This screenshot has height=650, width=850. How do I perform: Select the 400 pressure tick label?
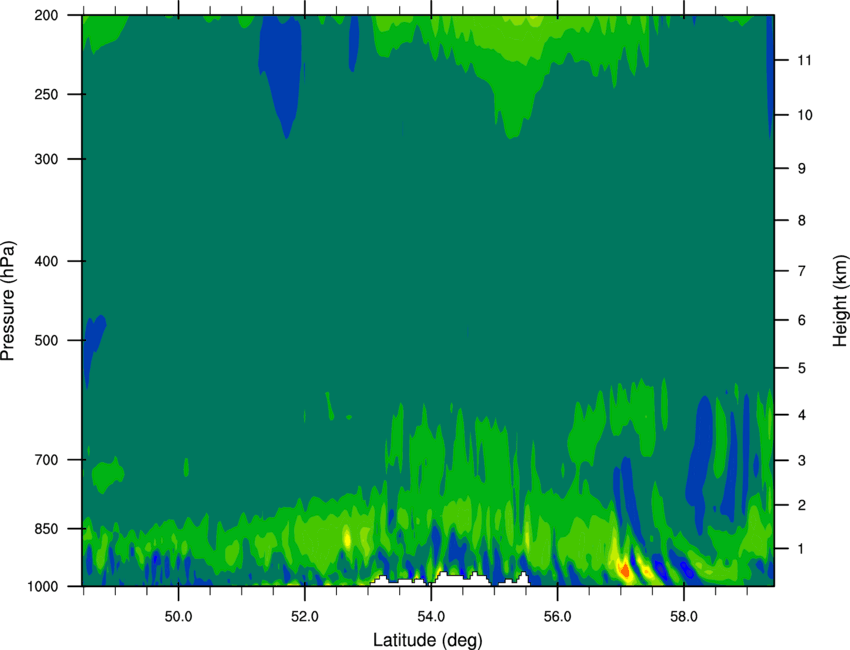pos(47,261)
